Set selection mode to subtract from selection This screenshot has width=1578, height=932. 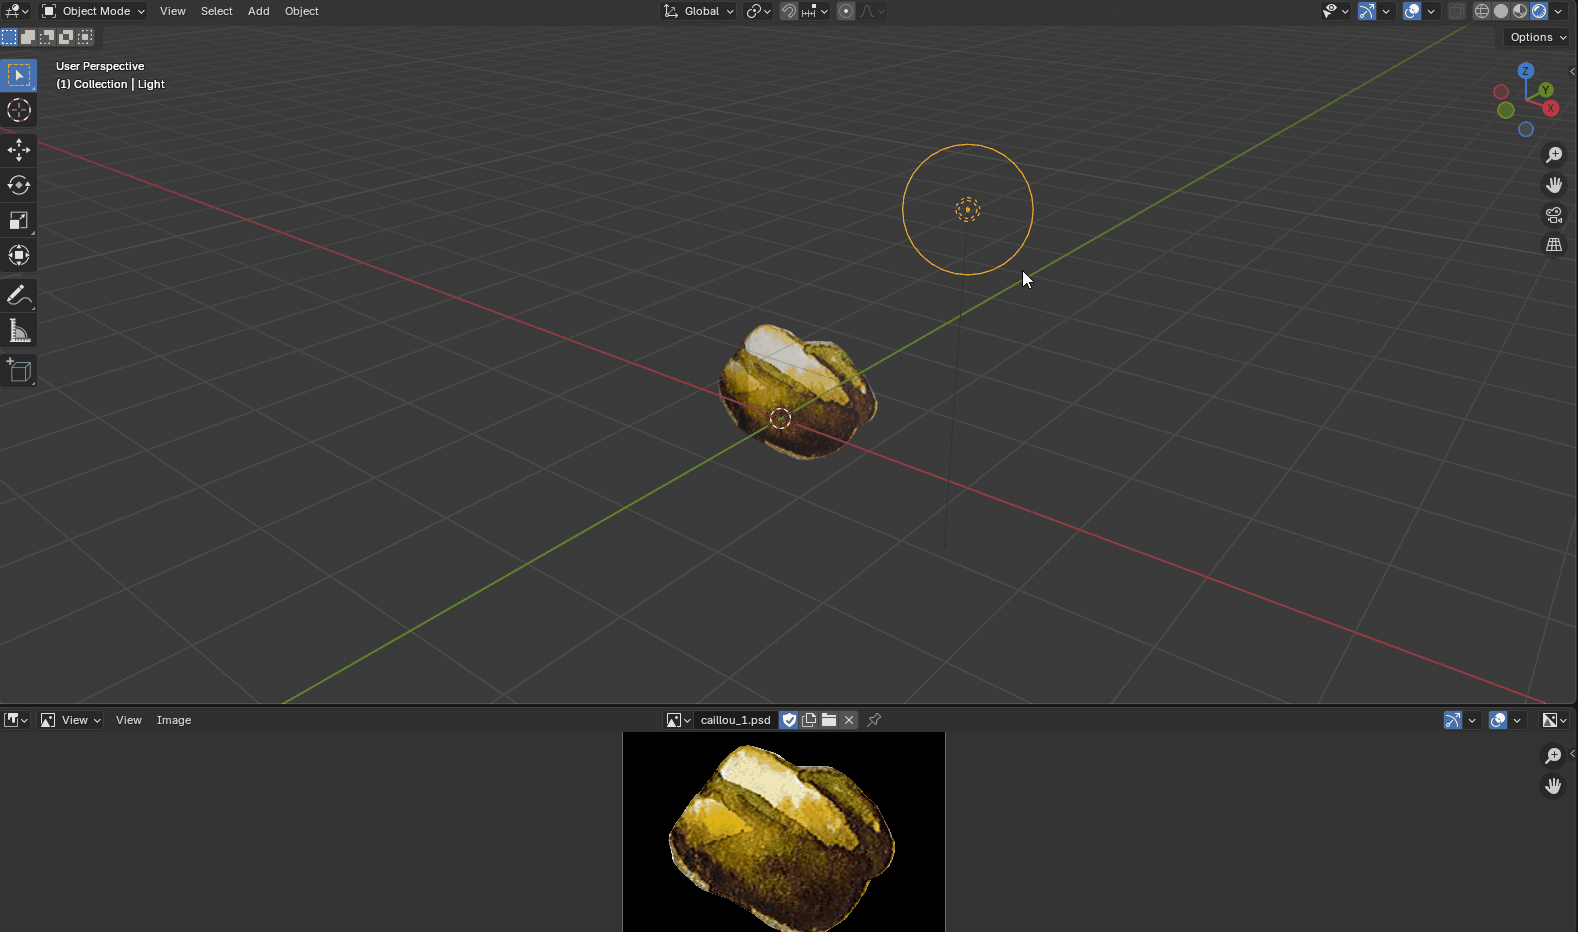point(47,37)
